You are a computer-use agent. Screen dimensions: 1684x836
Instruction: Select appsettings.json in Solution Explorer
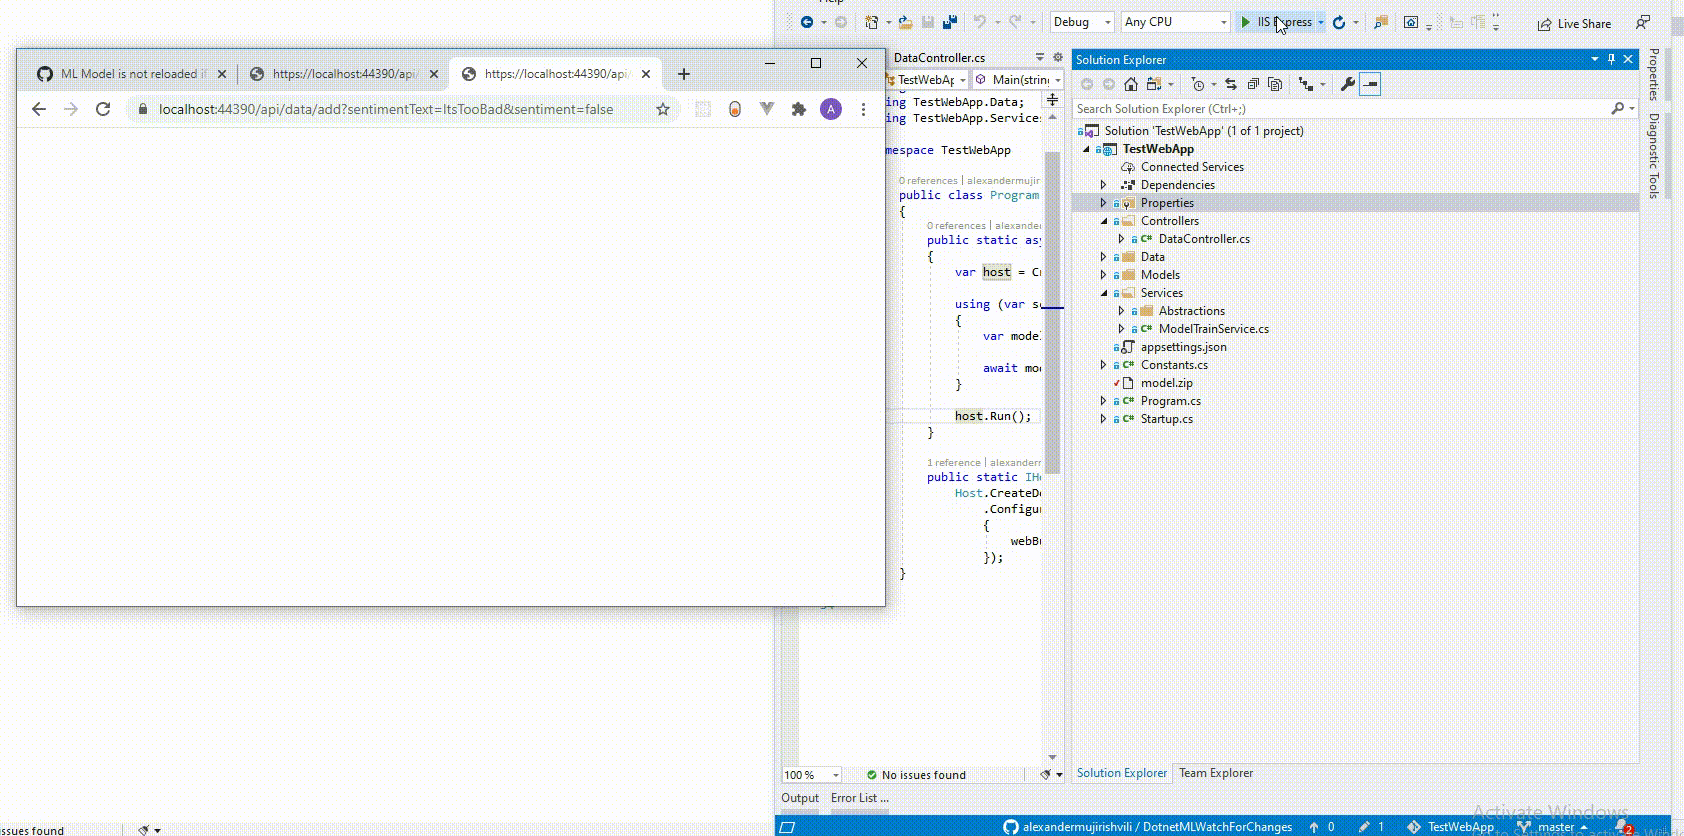[x=1183, y=347]
